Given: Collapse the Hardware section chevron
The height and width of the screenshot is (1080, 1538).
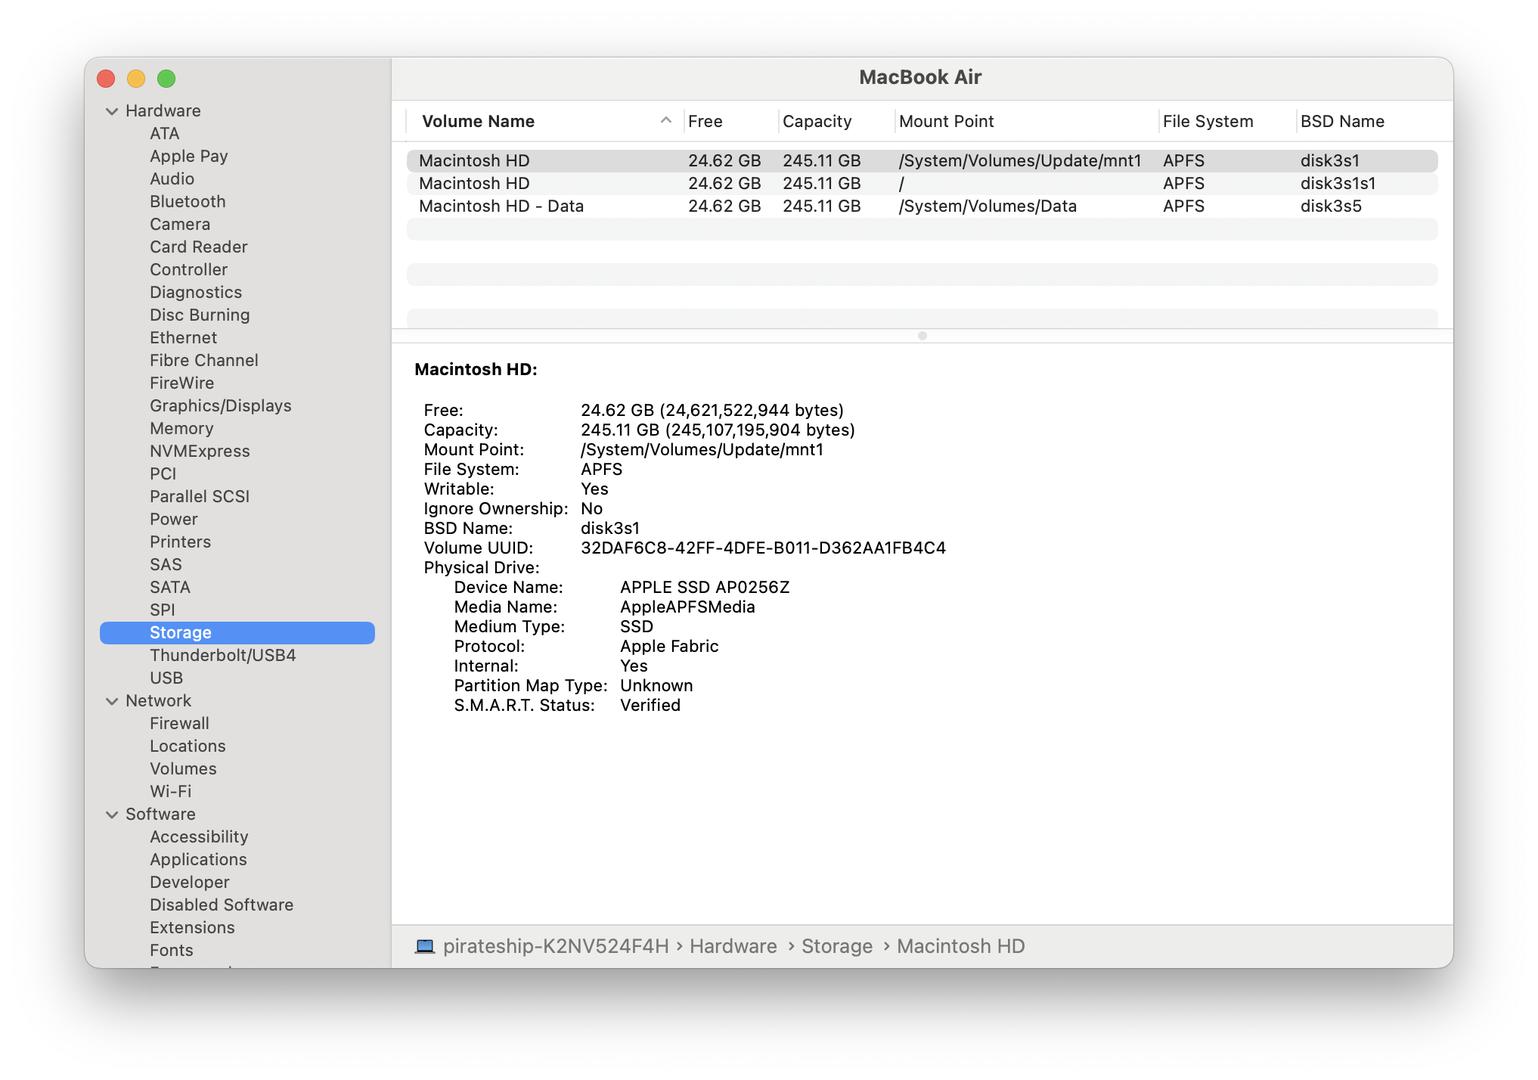Looking at the screenshot, I should coord(112,111).
